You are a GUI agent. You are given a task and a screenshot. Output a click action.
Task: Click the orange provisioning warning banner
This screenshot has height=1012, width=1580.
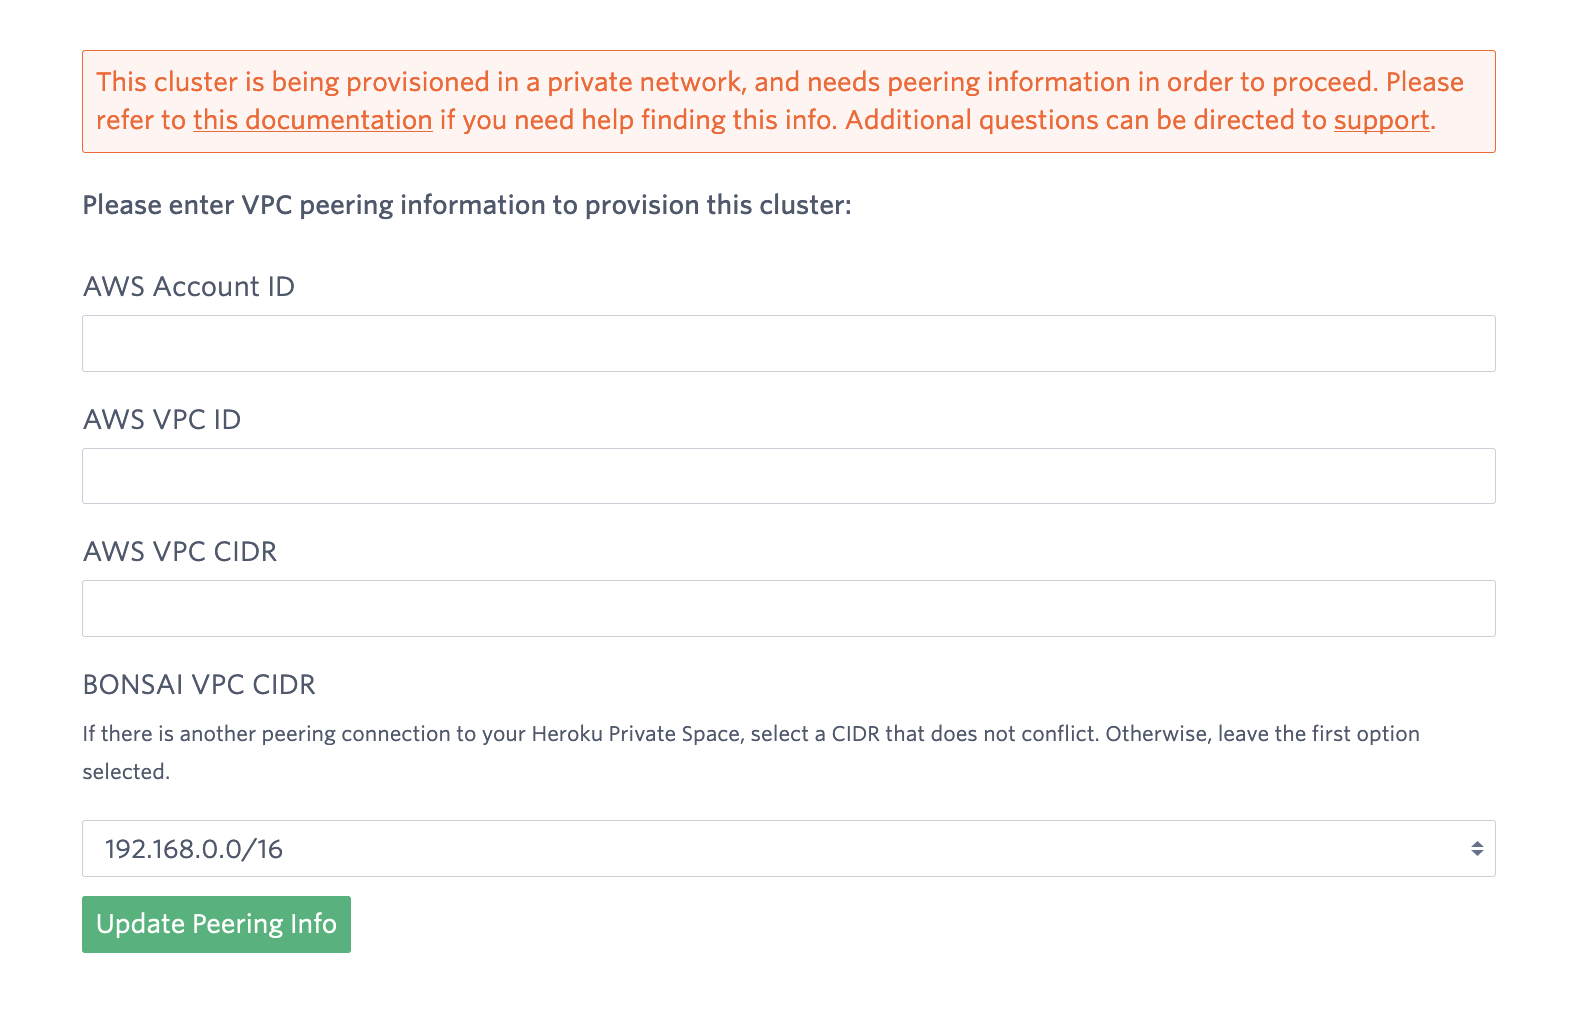788,101
